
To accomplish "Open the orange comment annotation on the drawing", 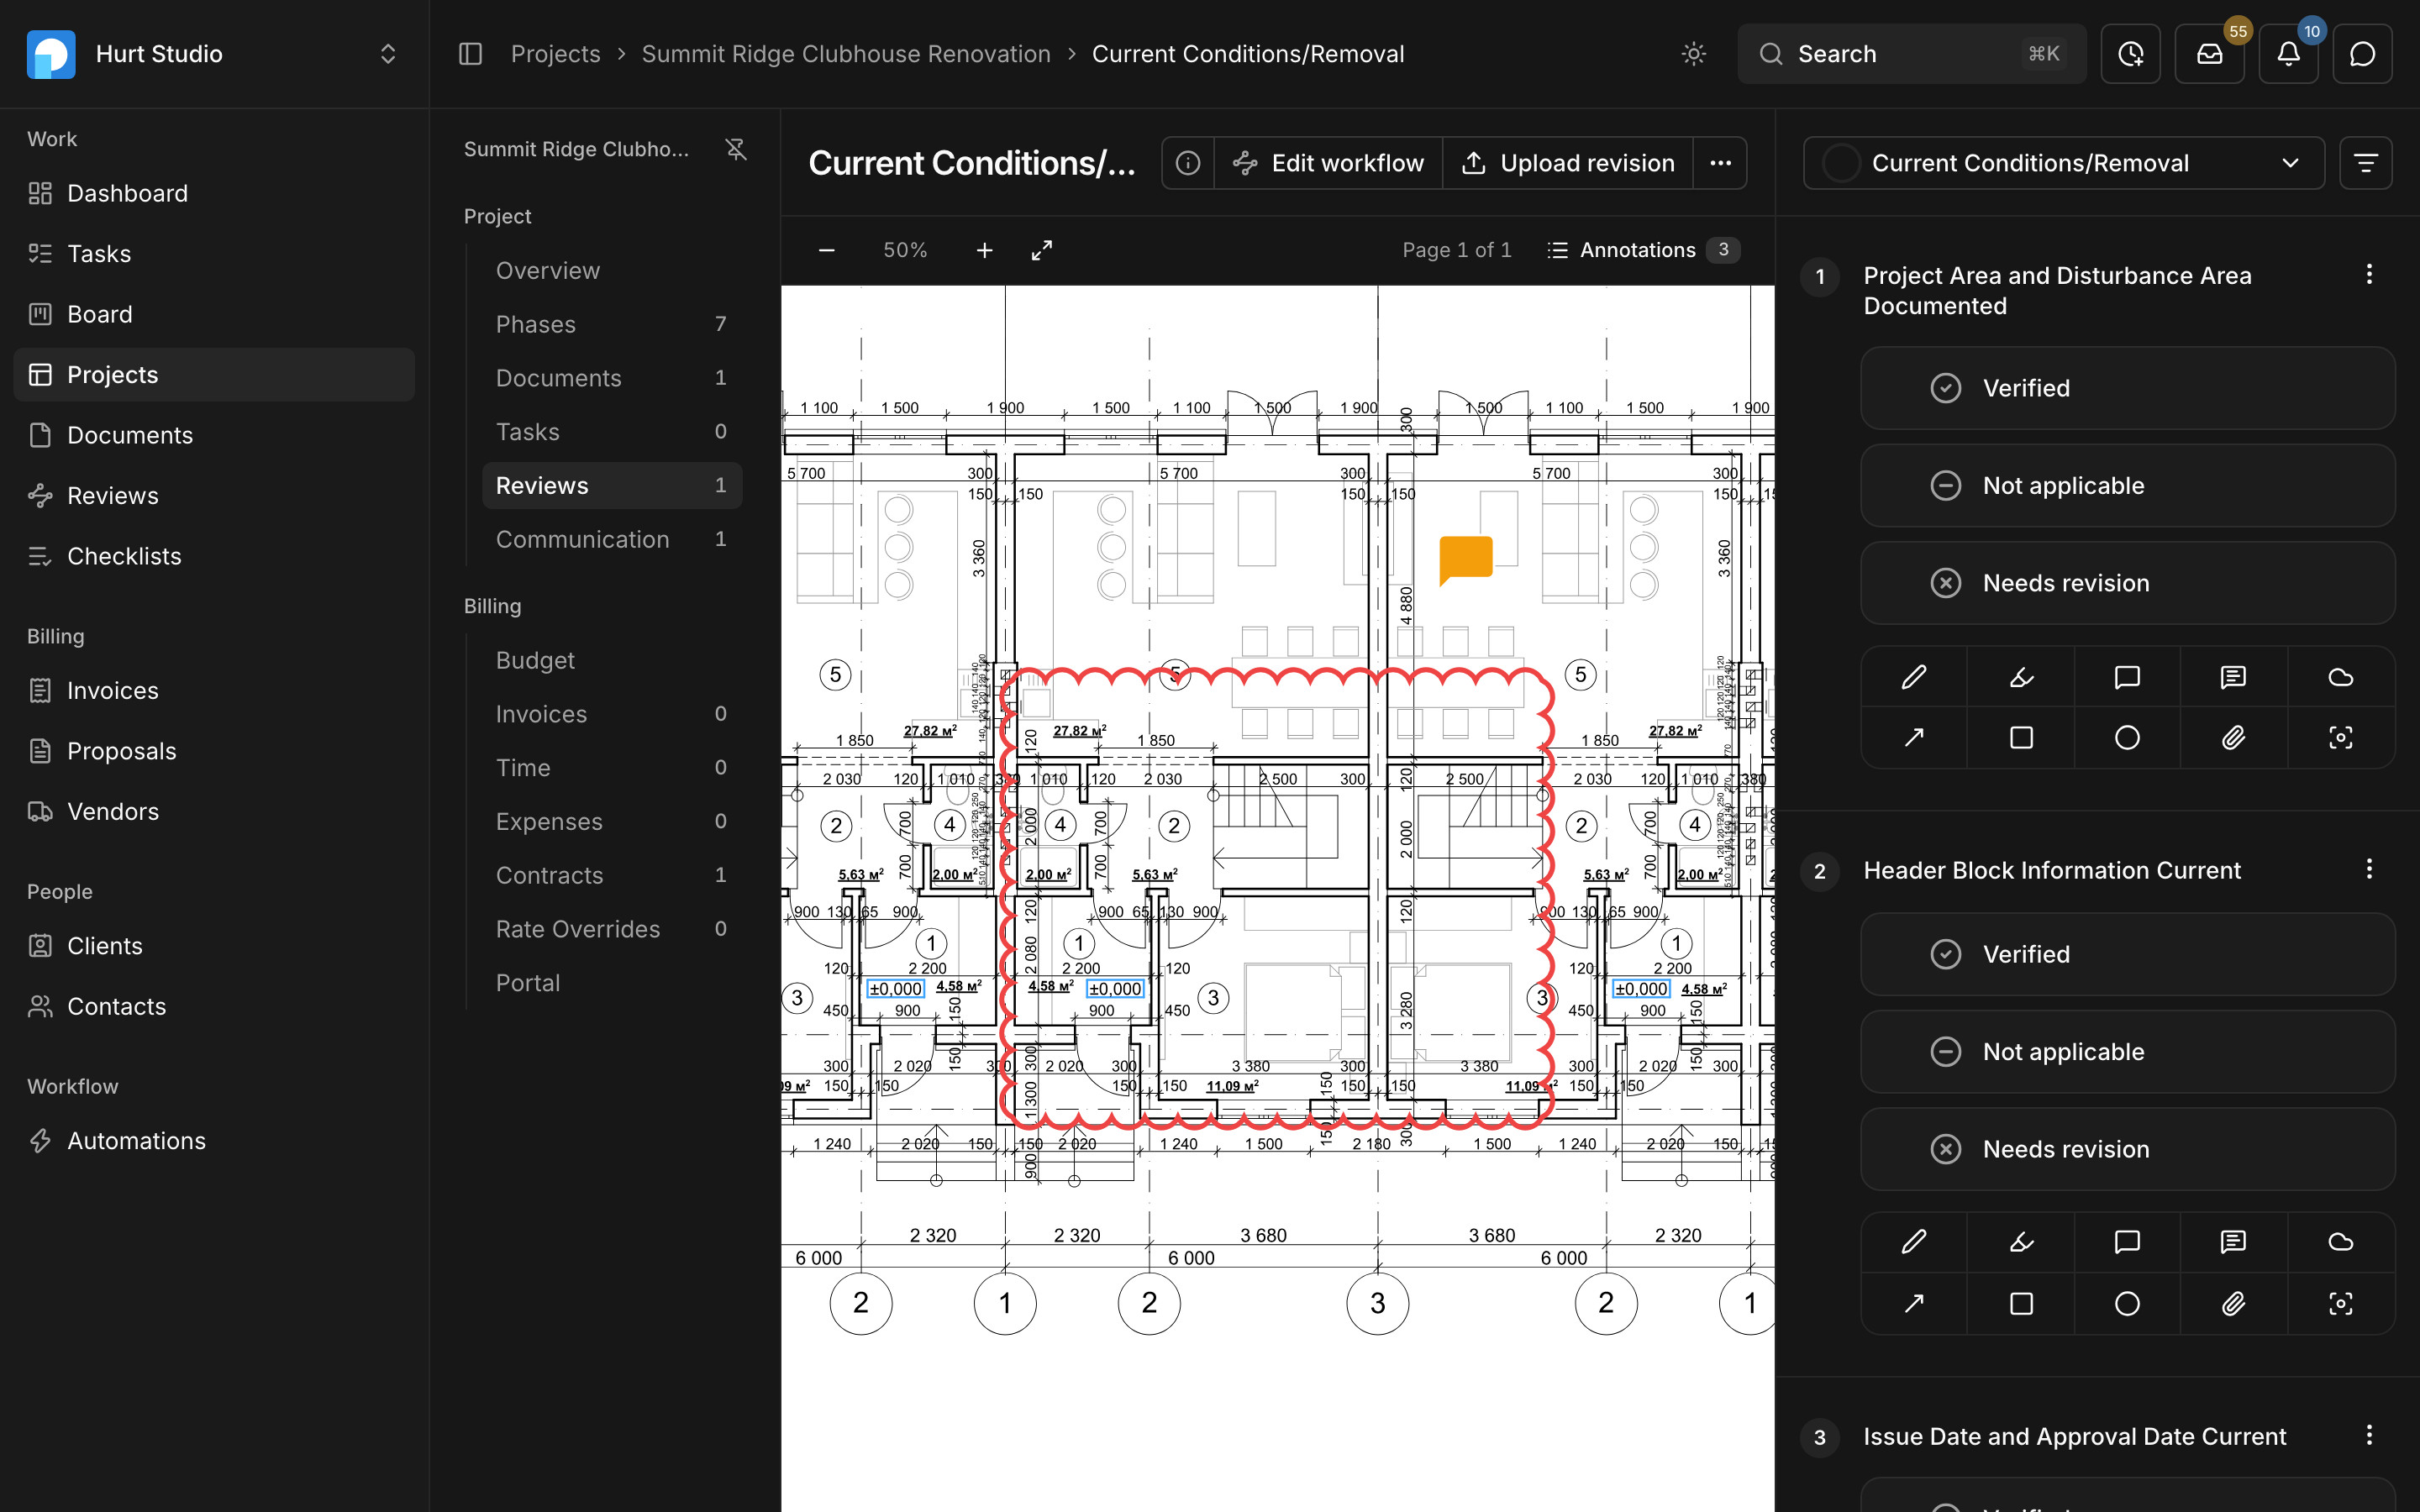I will (1465, 560).
